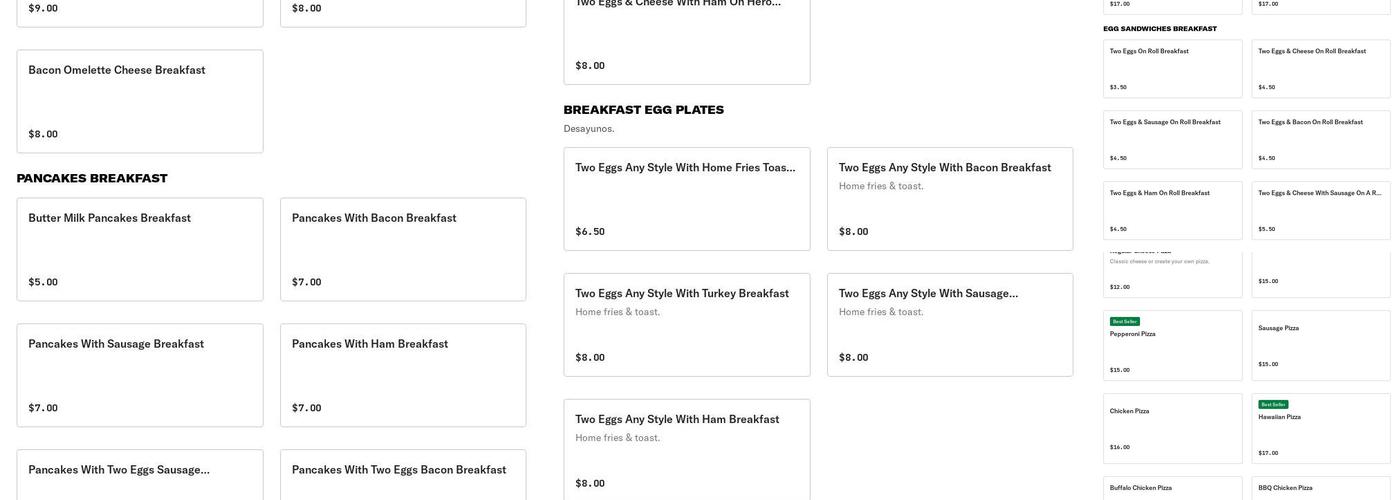
Task: Open Two Eggs Any Style With Bacon Breakfast
Action: 950,199
